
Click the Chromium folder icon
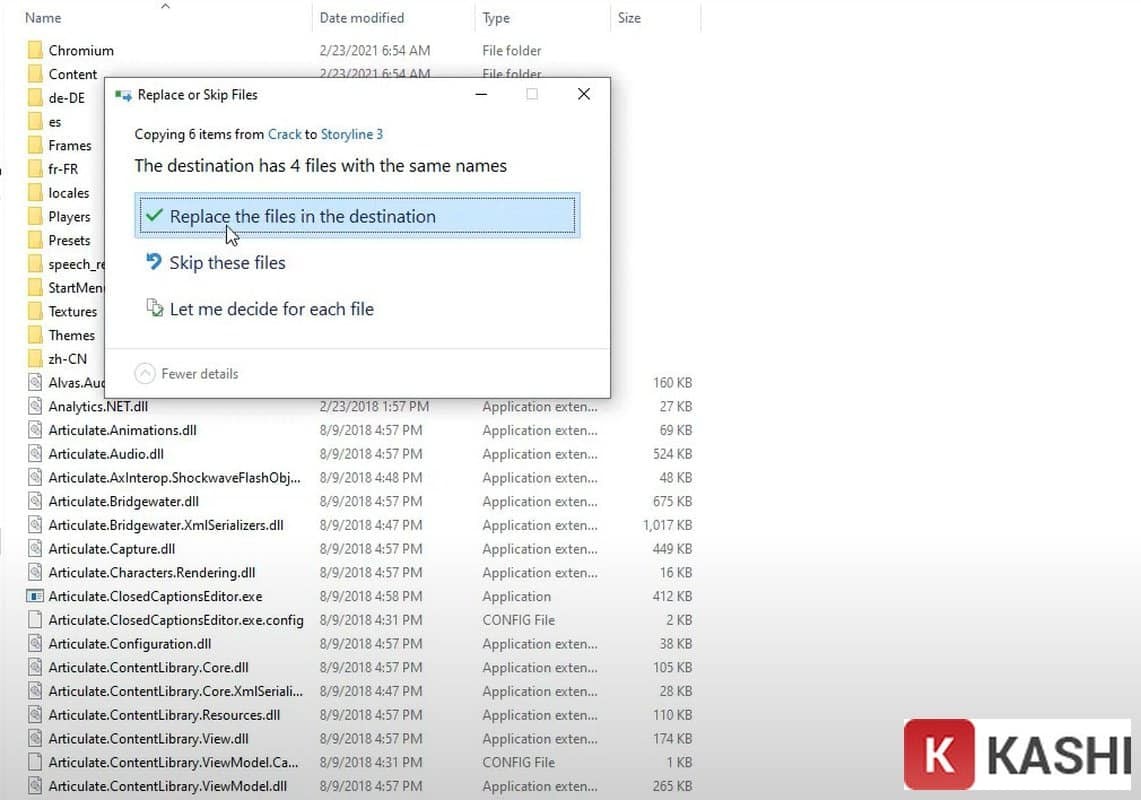34,50
